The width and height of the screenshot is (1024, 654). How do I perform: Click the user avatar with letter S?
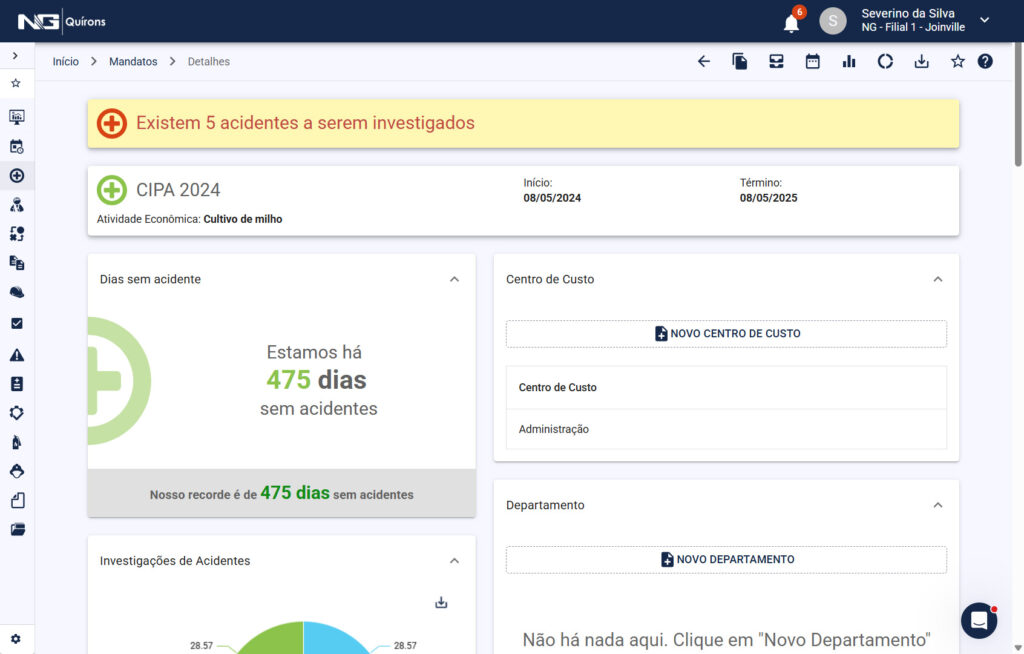[833, 21]
